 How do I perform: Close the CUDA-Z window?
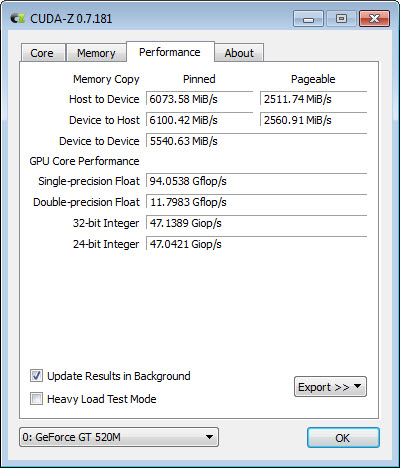point(374,18)
